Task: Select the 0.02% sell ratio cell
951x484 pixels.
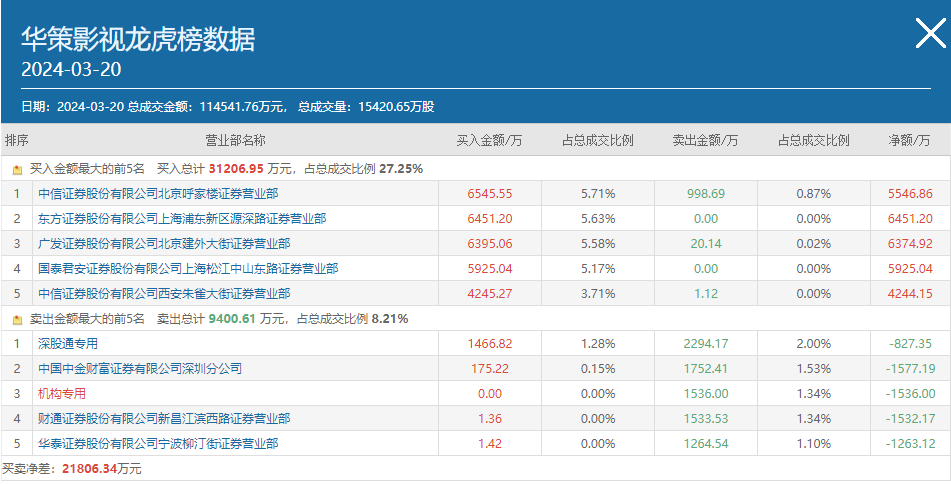Action: point(813,244)
